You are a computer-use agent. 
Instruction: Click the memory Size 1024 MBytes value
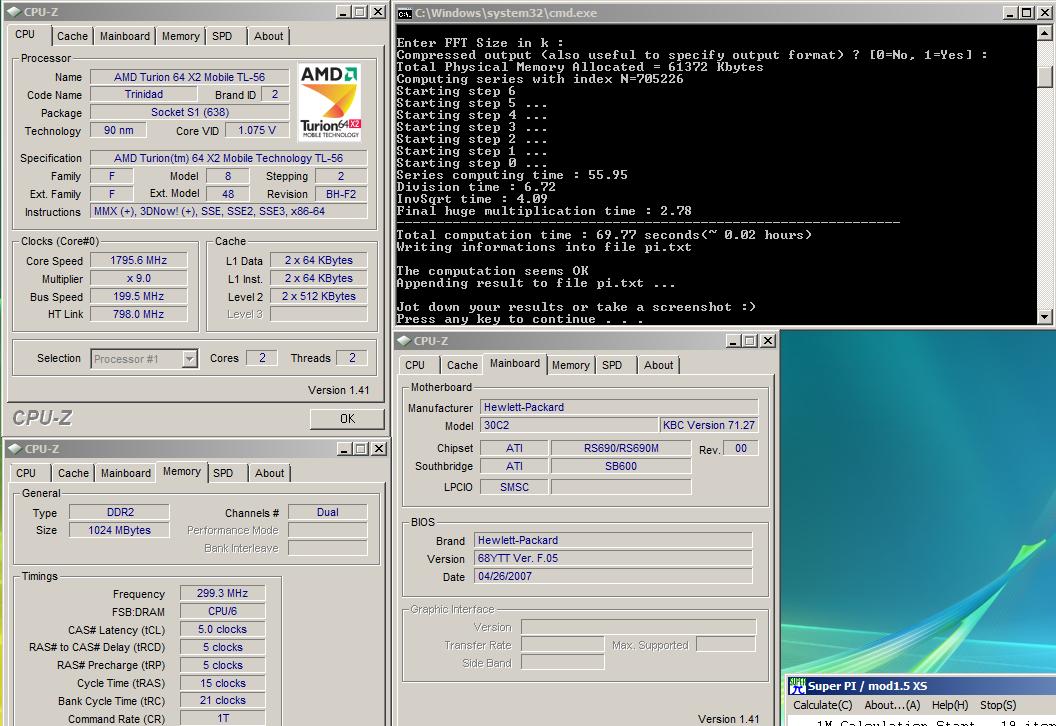pyautogui.click(x=119, y=530)
